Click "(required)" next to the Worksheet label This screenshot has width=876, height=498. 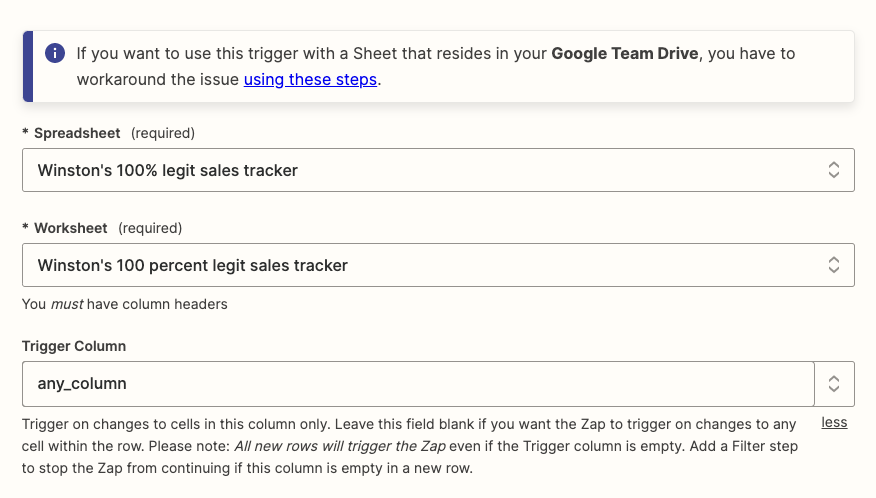click(150, 228)
